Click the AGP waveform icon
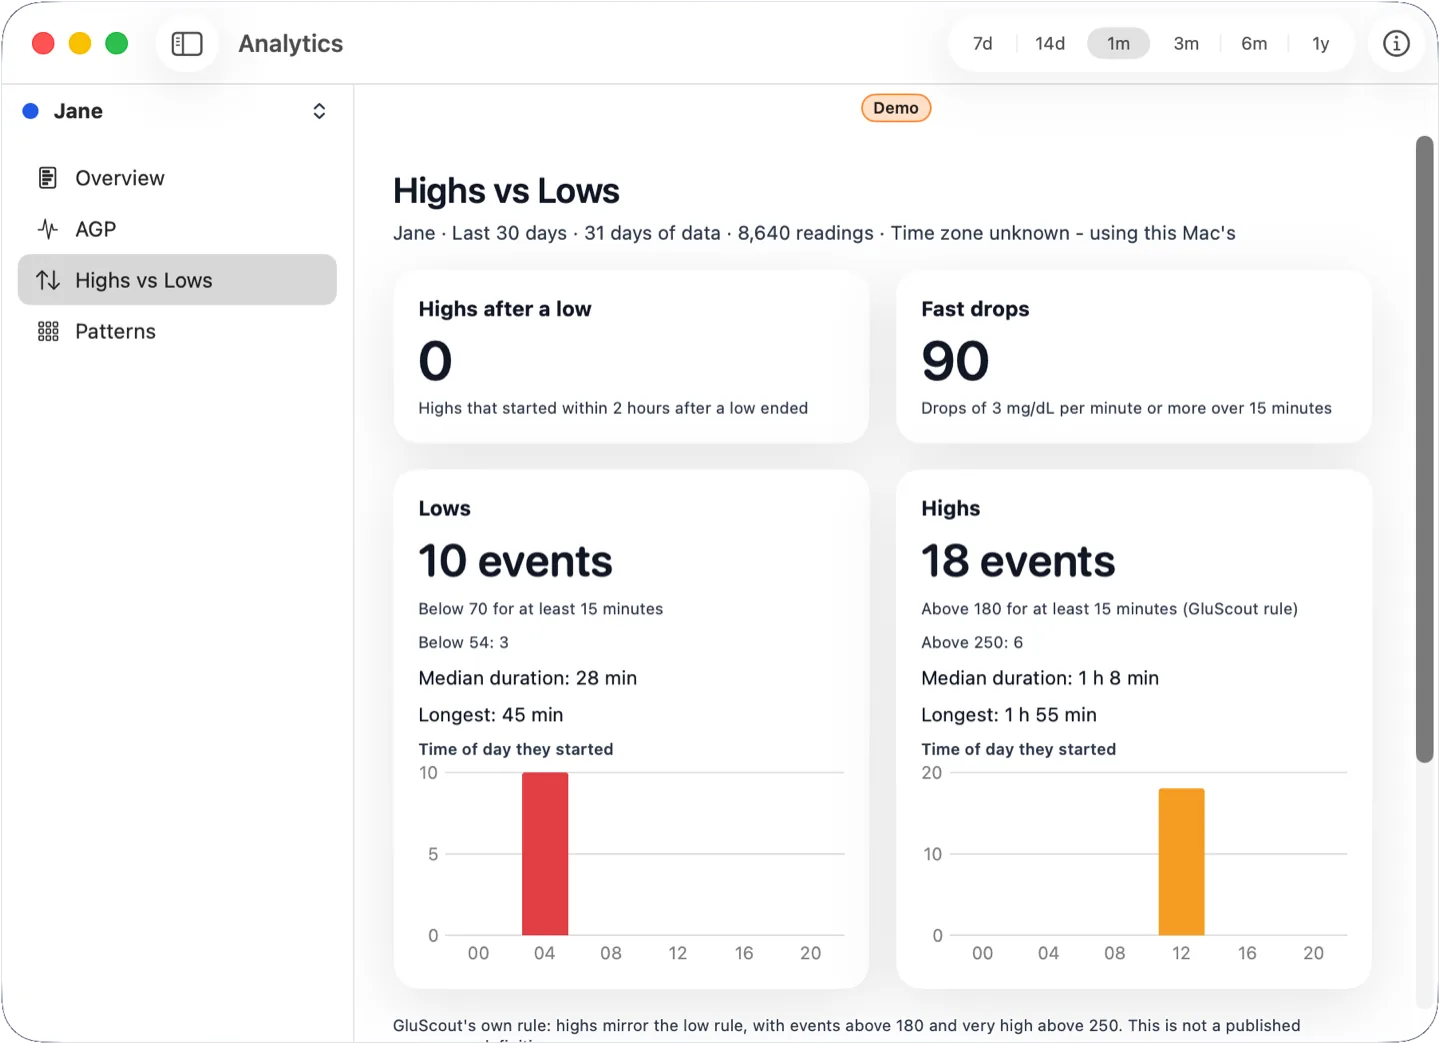Screen dimensions: 1440x1044 tap(48, 229)
